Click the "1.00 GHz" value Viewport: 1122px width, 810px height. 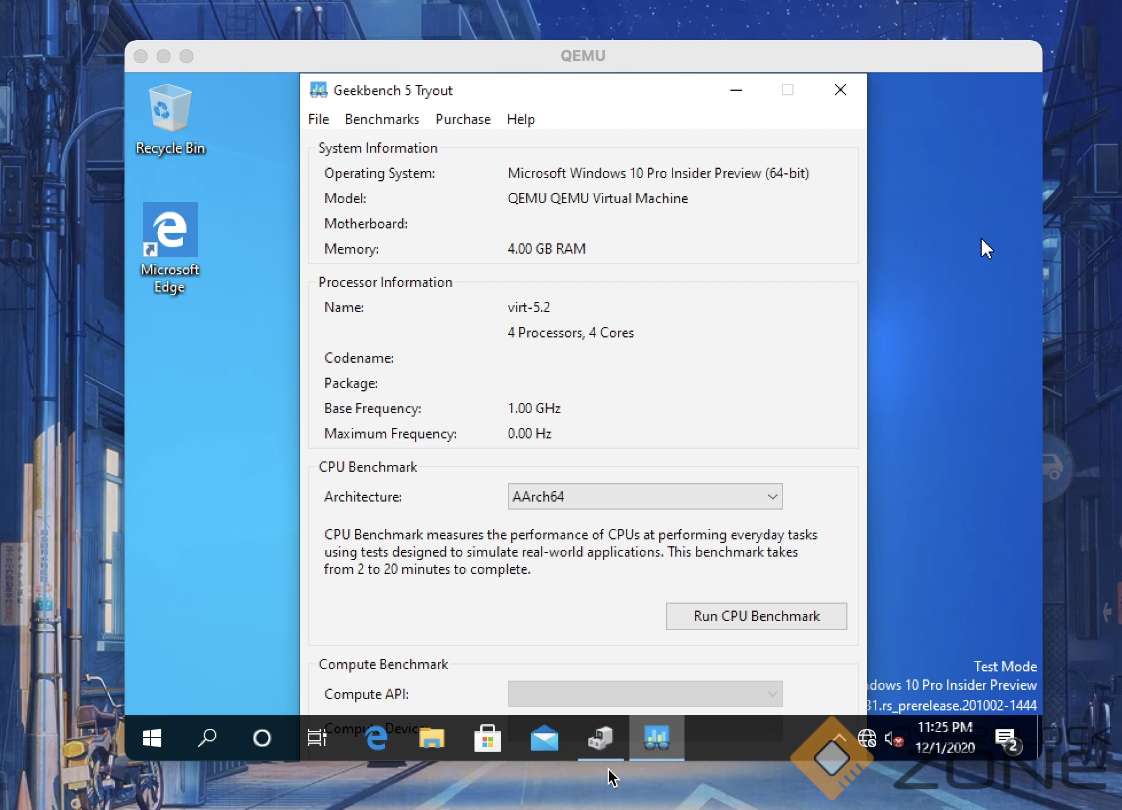534,409
